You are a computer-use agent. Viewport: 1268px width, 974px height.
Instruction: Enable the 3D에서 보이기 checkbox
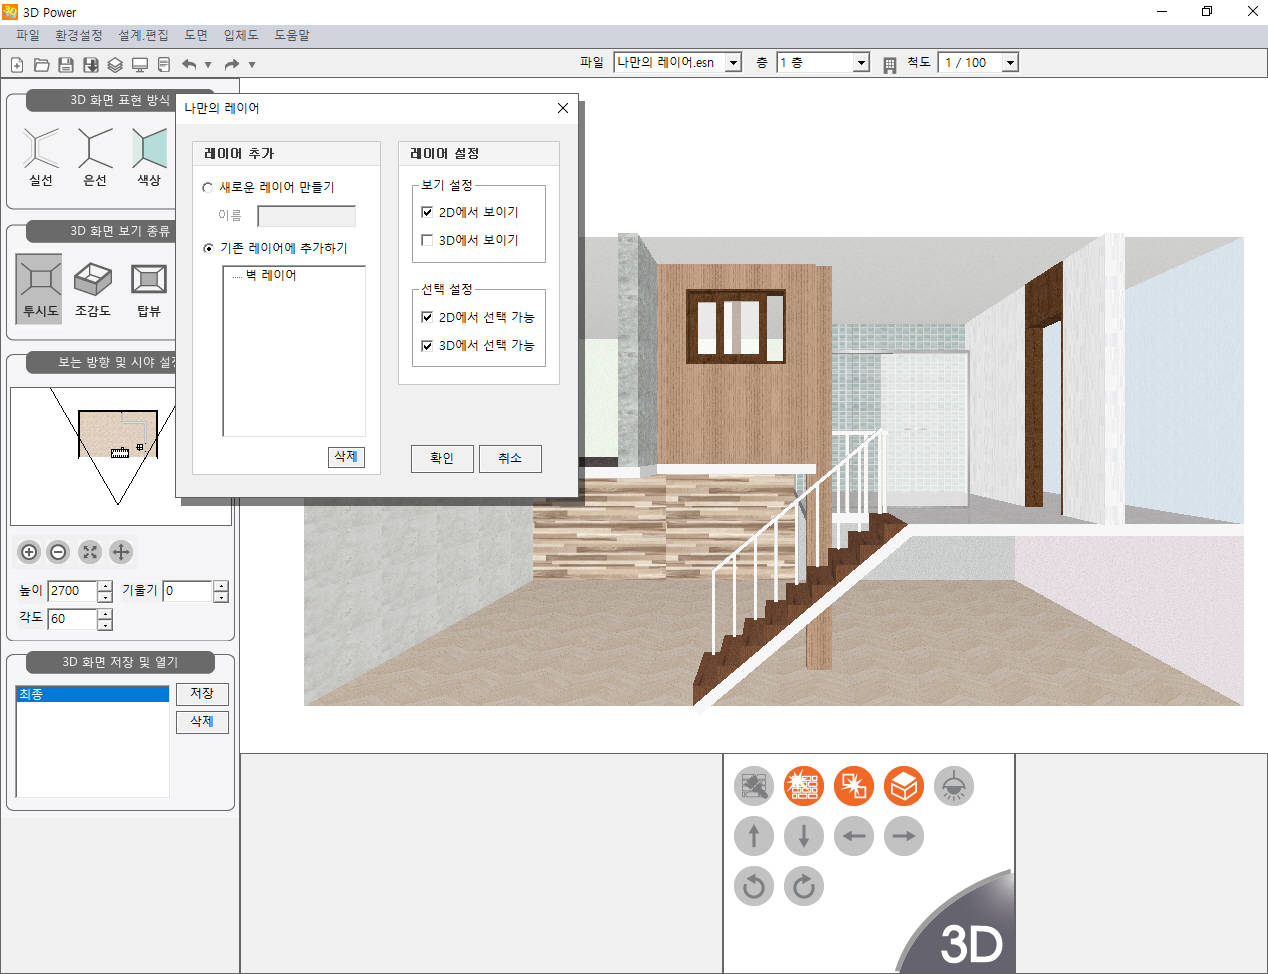[x=427, y=240]
